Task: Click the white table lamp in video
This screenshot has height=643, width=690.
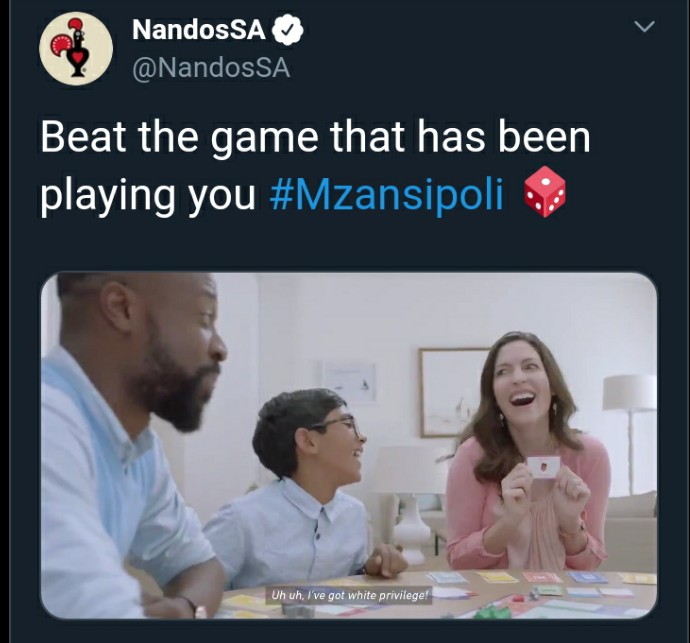Action: (x=409, y=497)
